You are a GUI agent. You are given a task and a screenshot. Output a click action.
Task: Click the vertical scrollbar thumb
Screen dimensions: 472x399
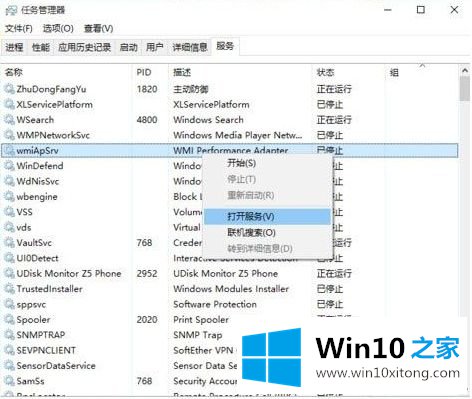tap(465, 88)
